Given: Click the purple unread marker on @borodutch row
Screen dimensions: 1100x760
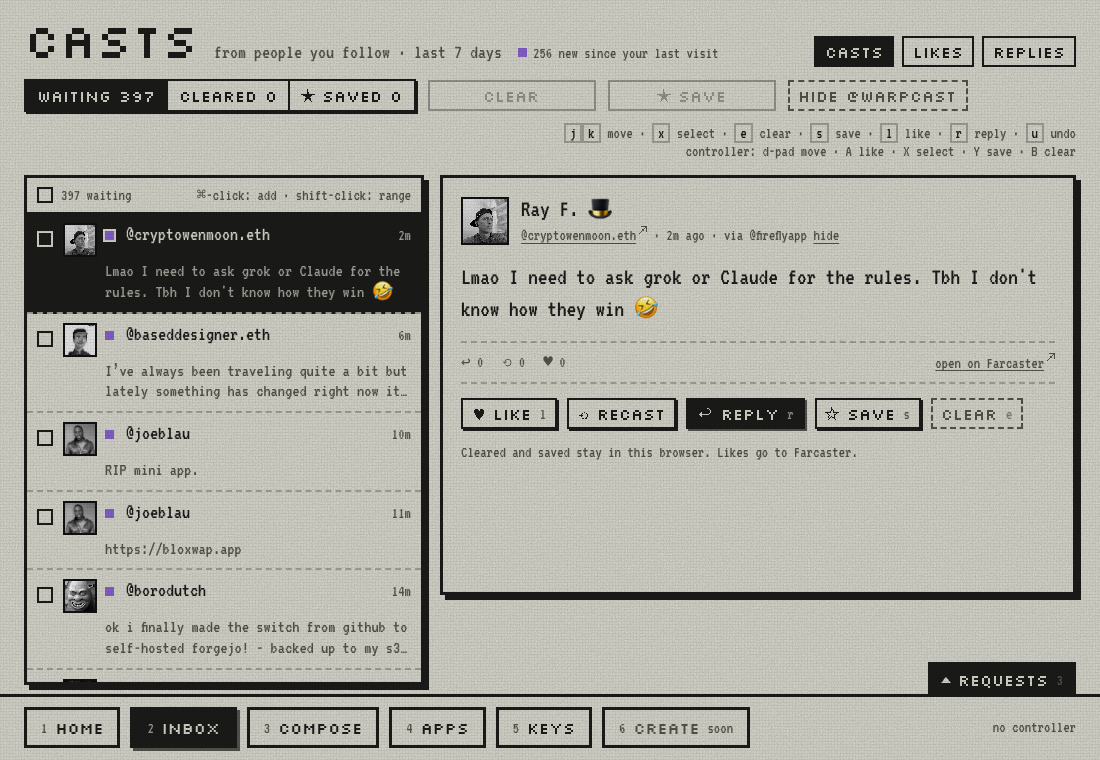Looking at the screenshot, I should pyautogui.click(x=109, y=592).
